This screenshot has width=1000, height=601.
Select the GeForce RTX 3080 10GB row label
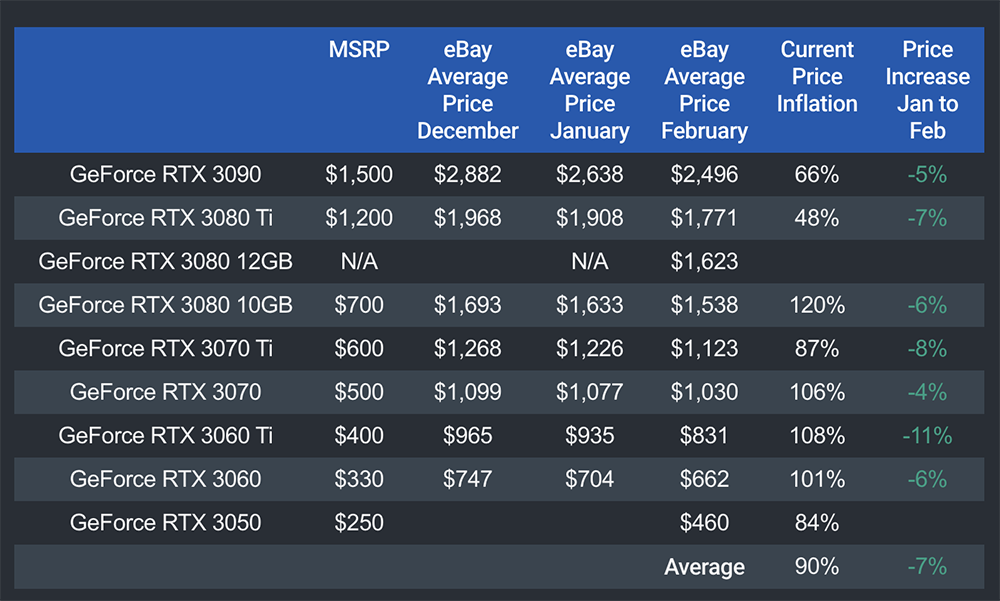point(165,305)
